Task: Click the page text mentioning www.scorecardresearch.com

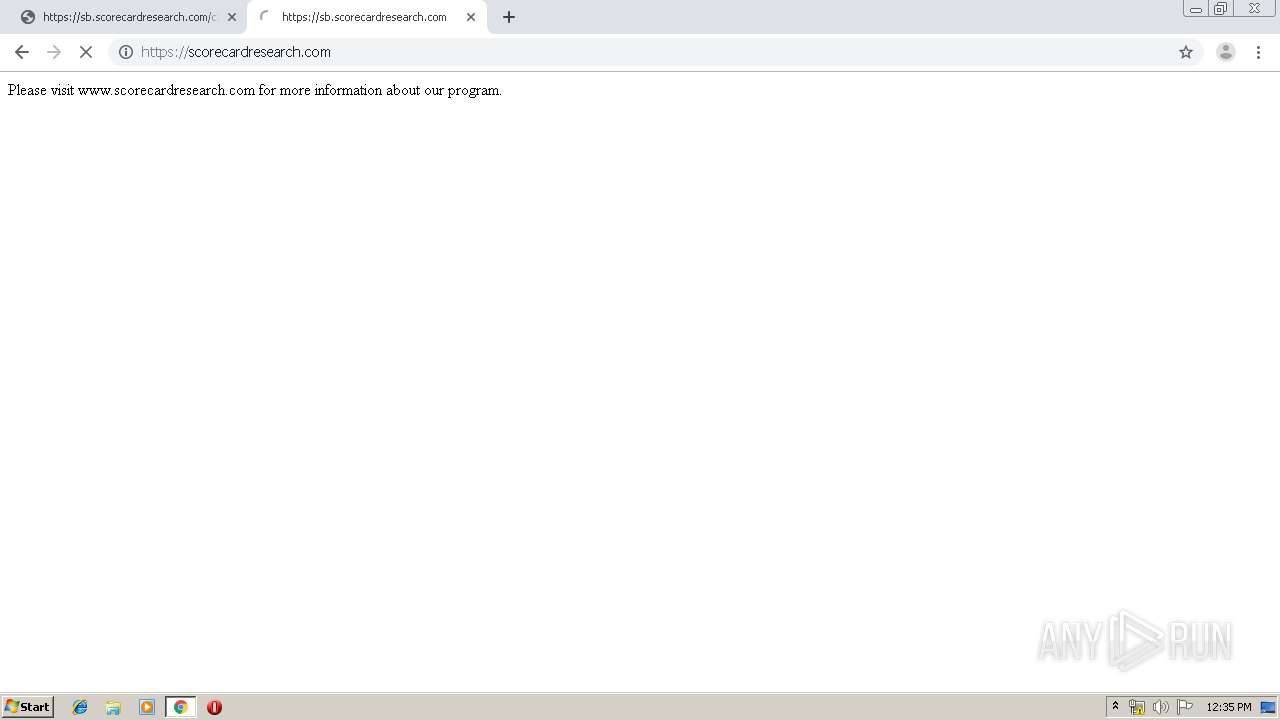Action: point(254,90)
